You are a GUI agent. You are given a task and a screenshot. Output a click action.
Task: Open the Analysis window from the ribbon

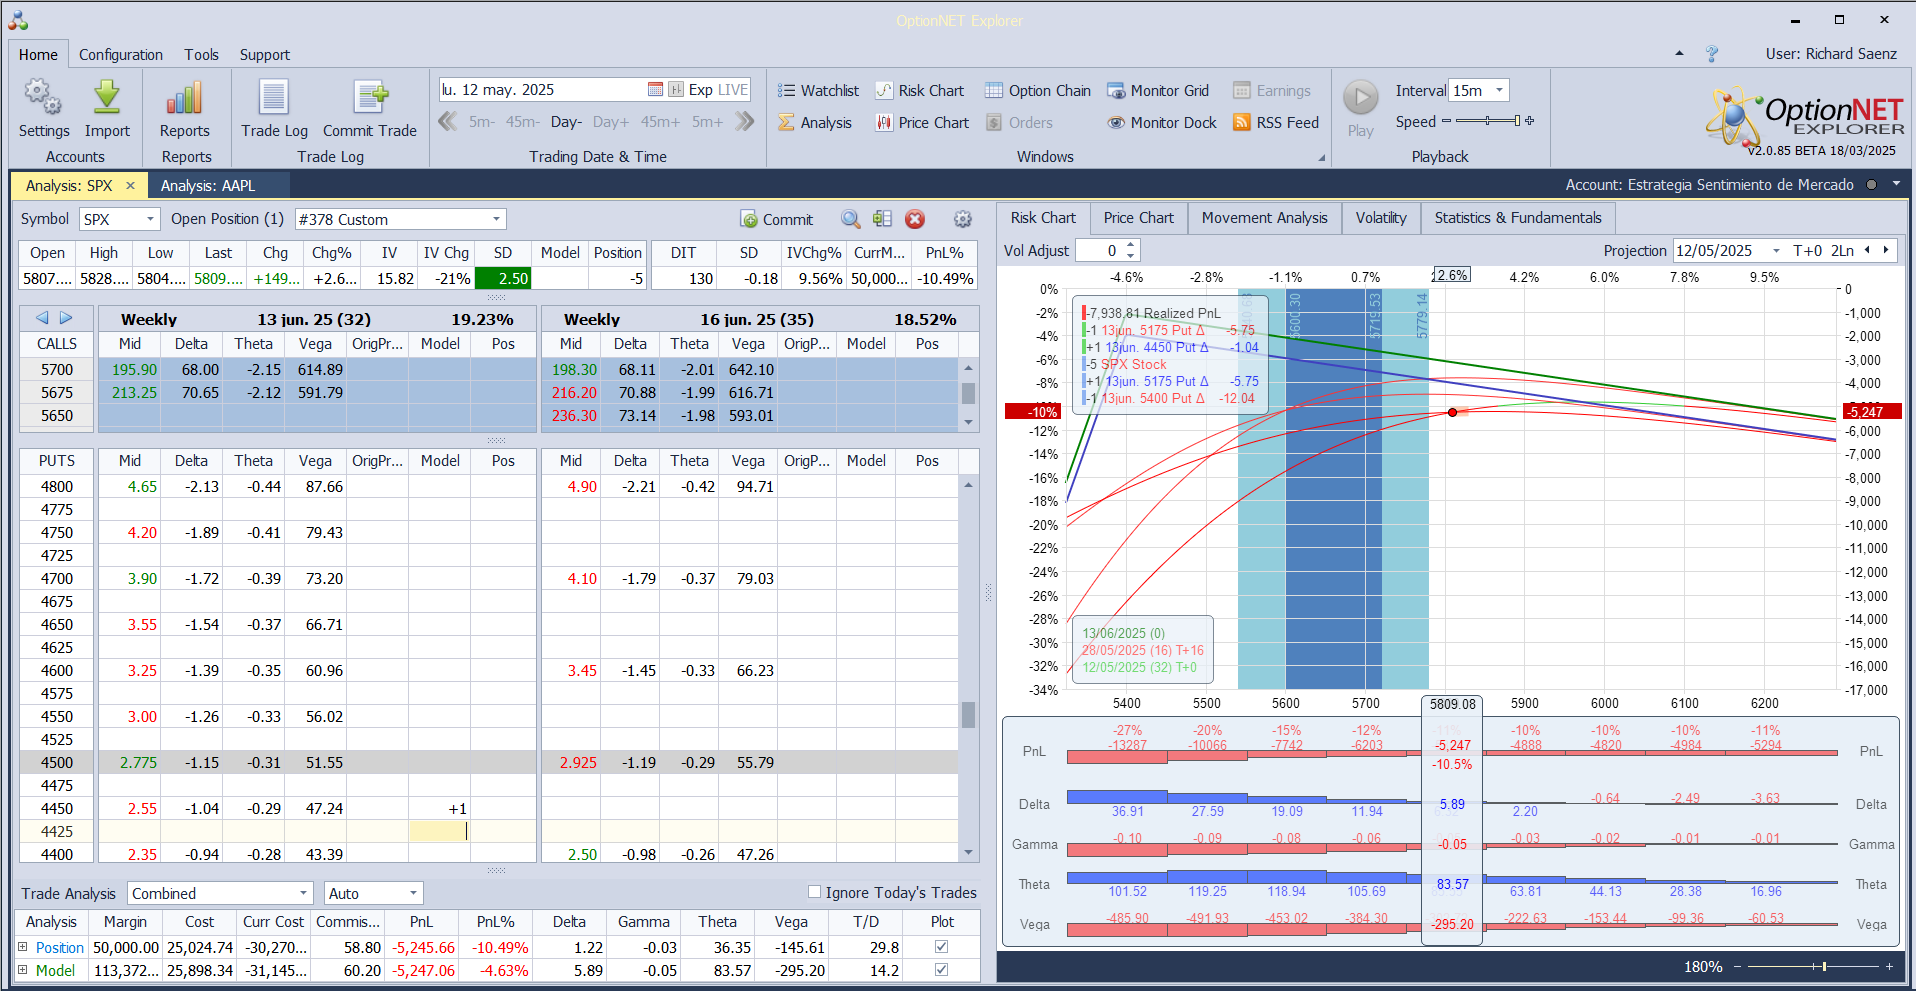pyautogui.click(x=815, y=123)
